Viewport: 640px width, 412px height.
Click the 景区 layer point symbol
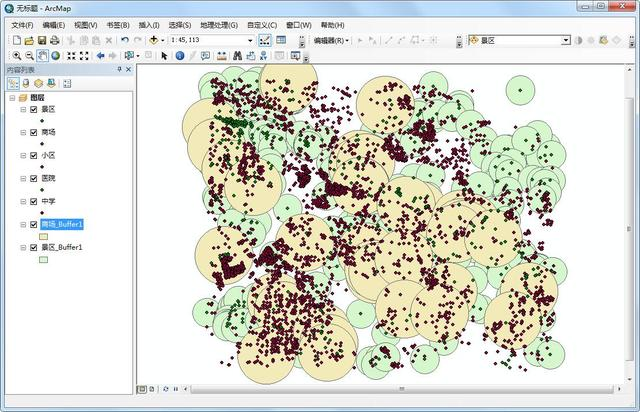pyautogui.click(x=42, y=121)
